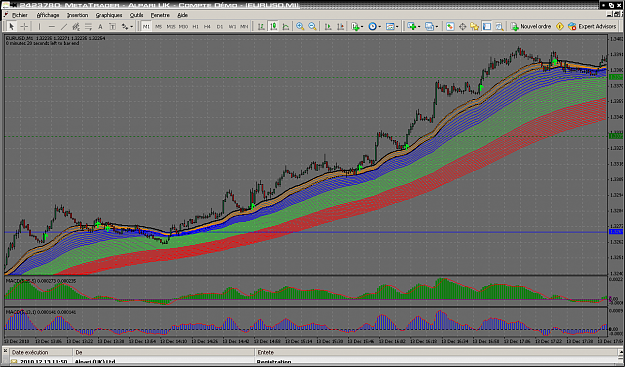Screen dimensions: 625x367
Task: Open the Fichier menu
Action: point(20,15)
